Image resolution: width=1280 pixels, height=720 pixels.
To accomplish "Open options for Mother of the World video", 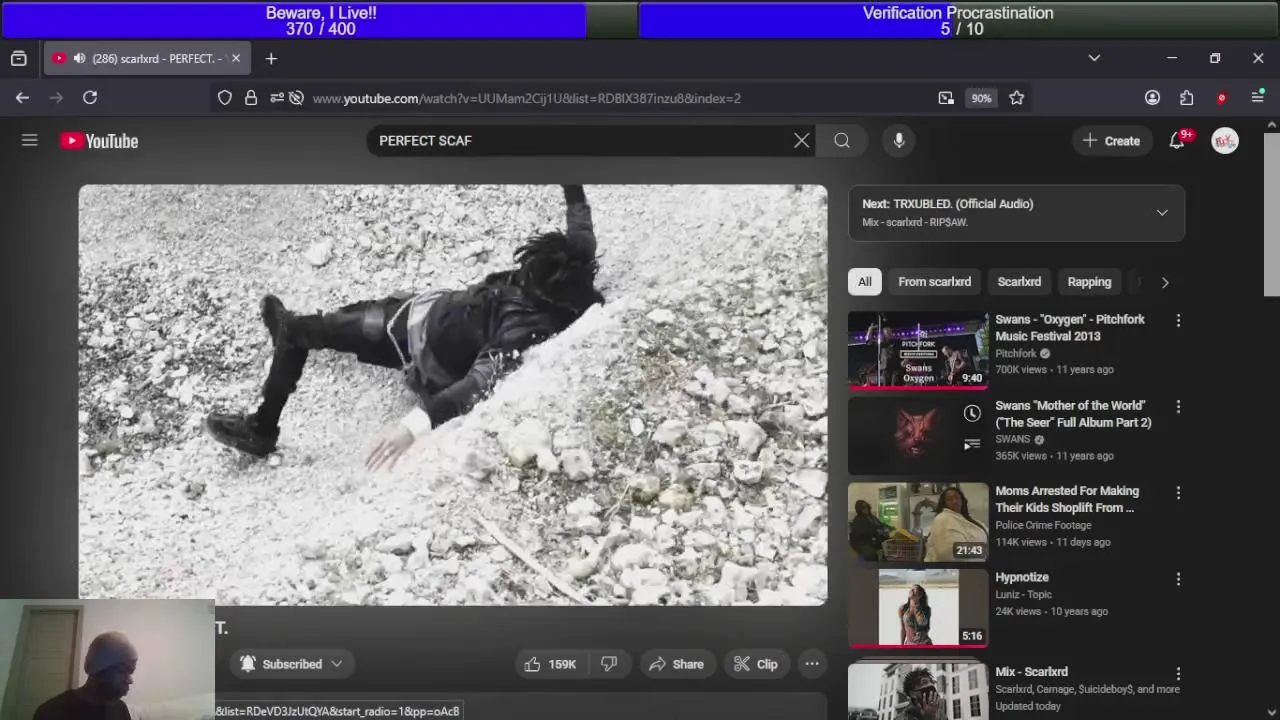I will 1178,407.
